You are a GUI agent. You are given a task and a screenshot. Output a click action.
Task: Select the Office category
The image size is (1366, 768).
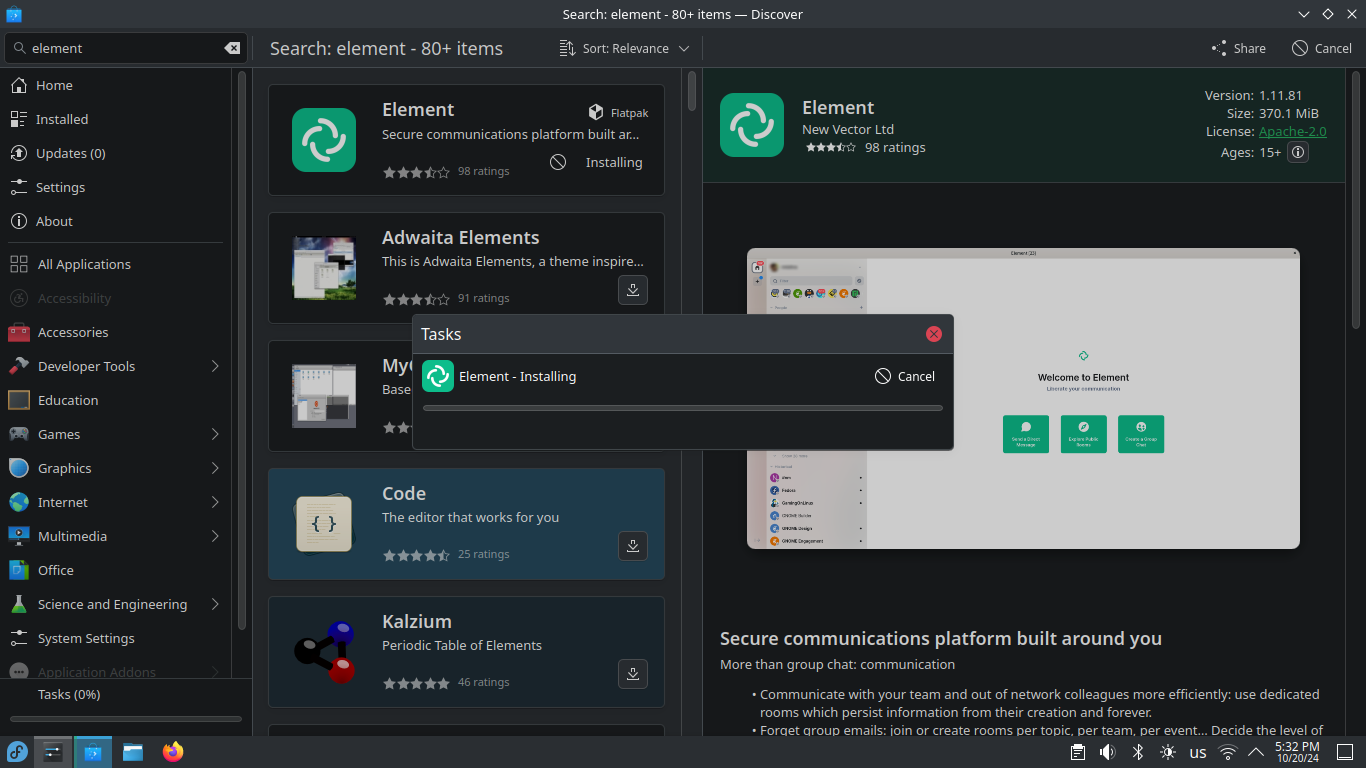tap(116, 570)
